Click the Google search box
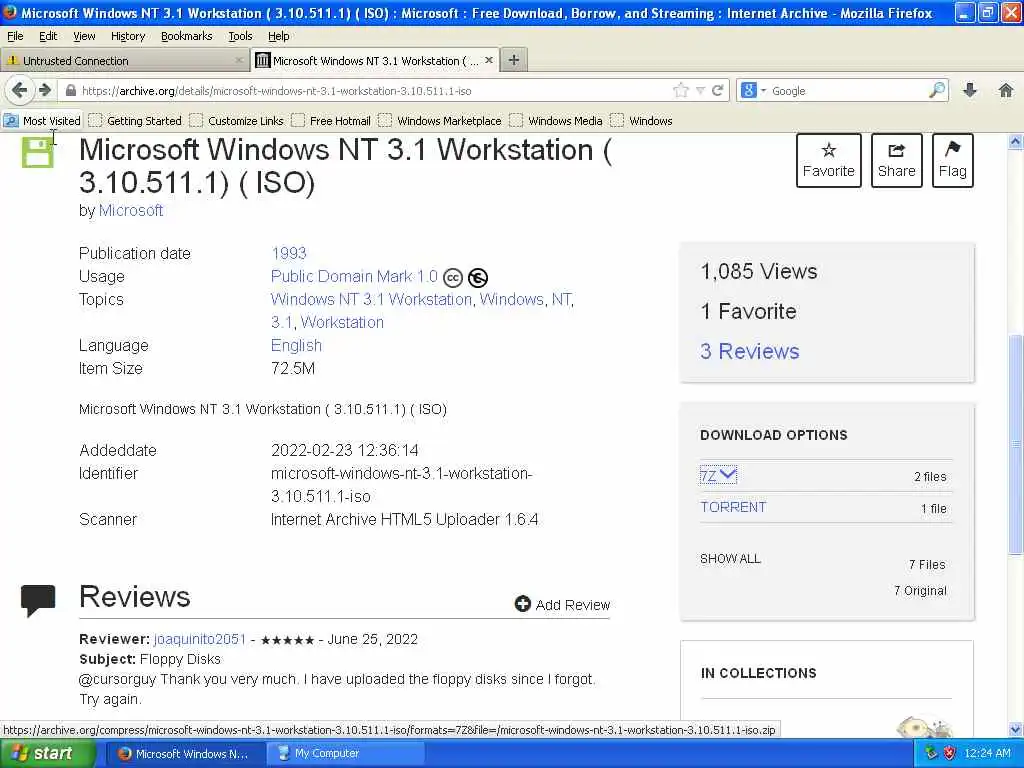 [x=848, y=91]
